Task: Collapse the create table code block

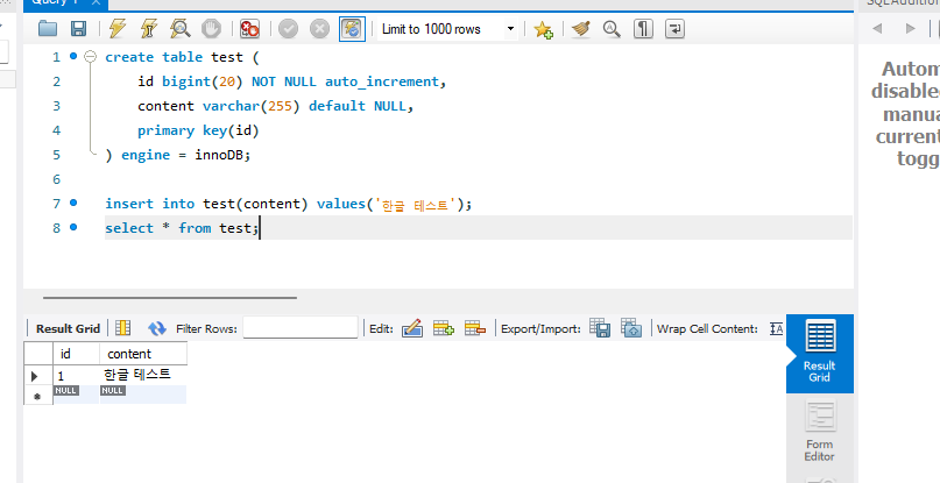Action: point(90,57)
